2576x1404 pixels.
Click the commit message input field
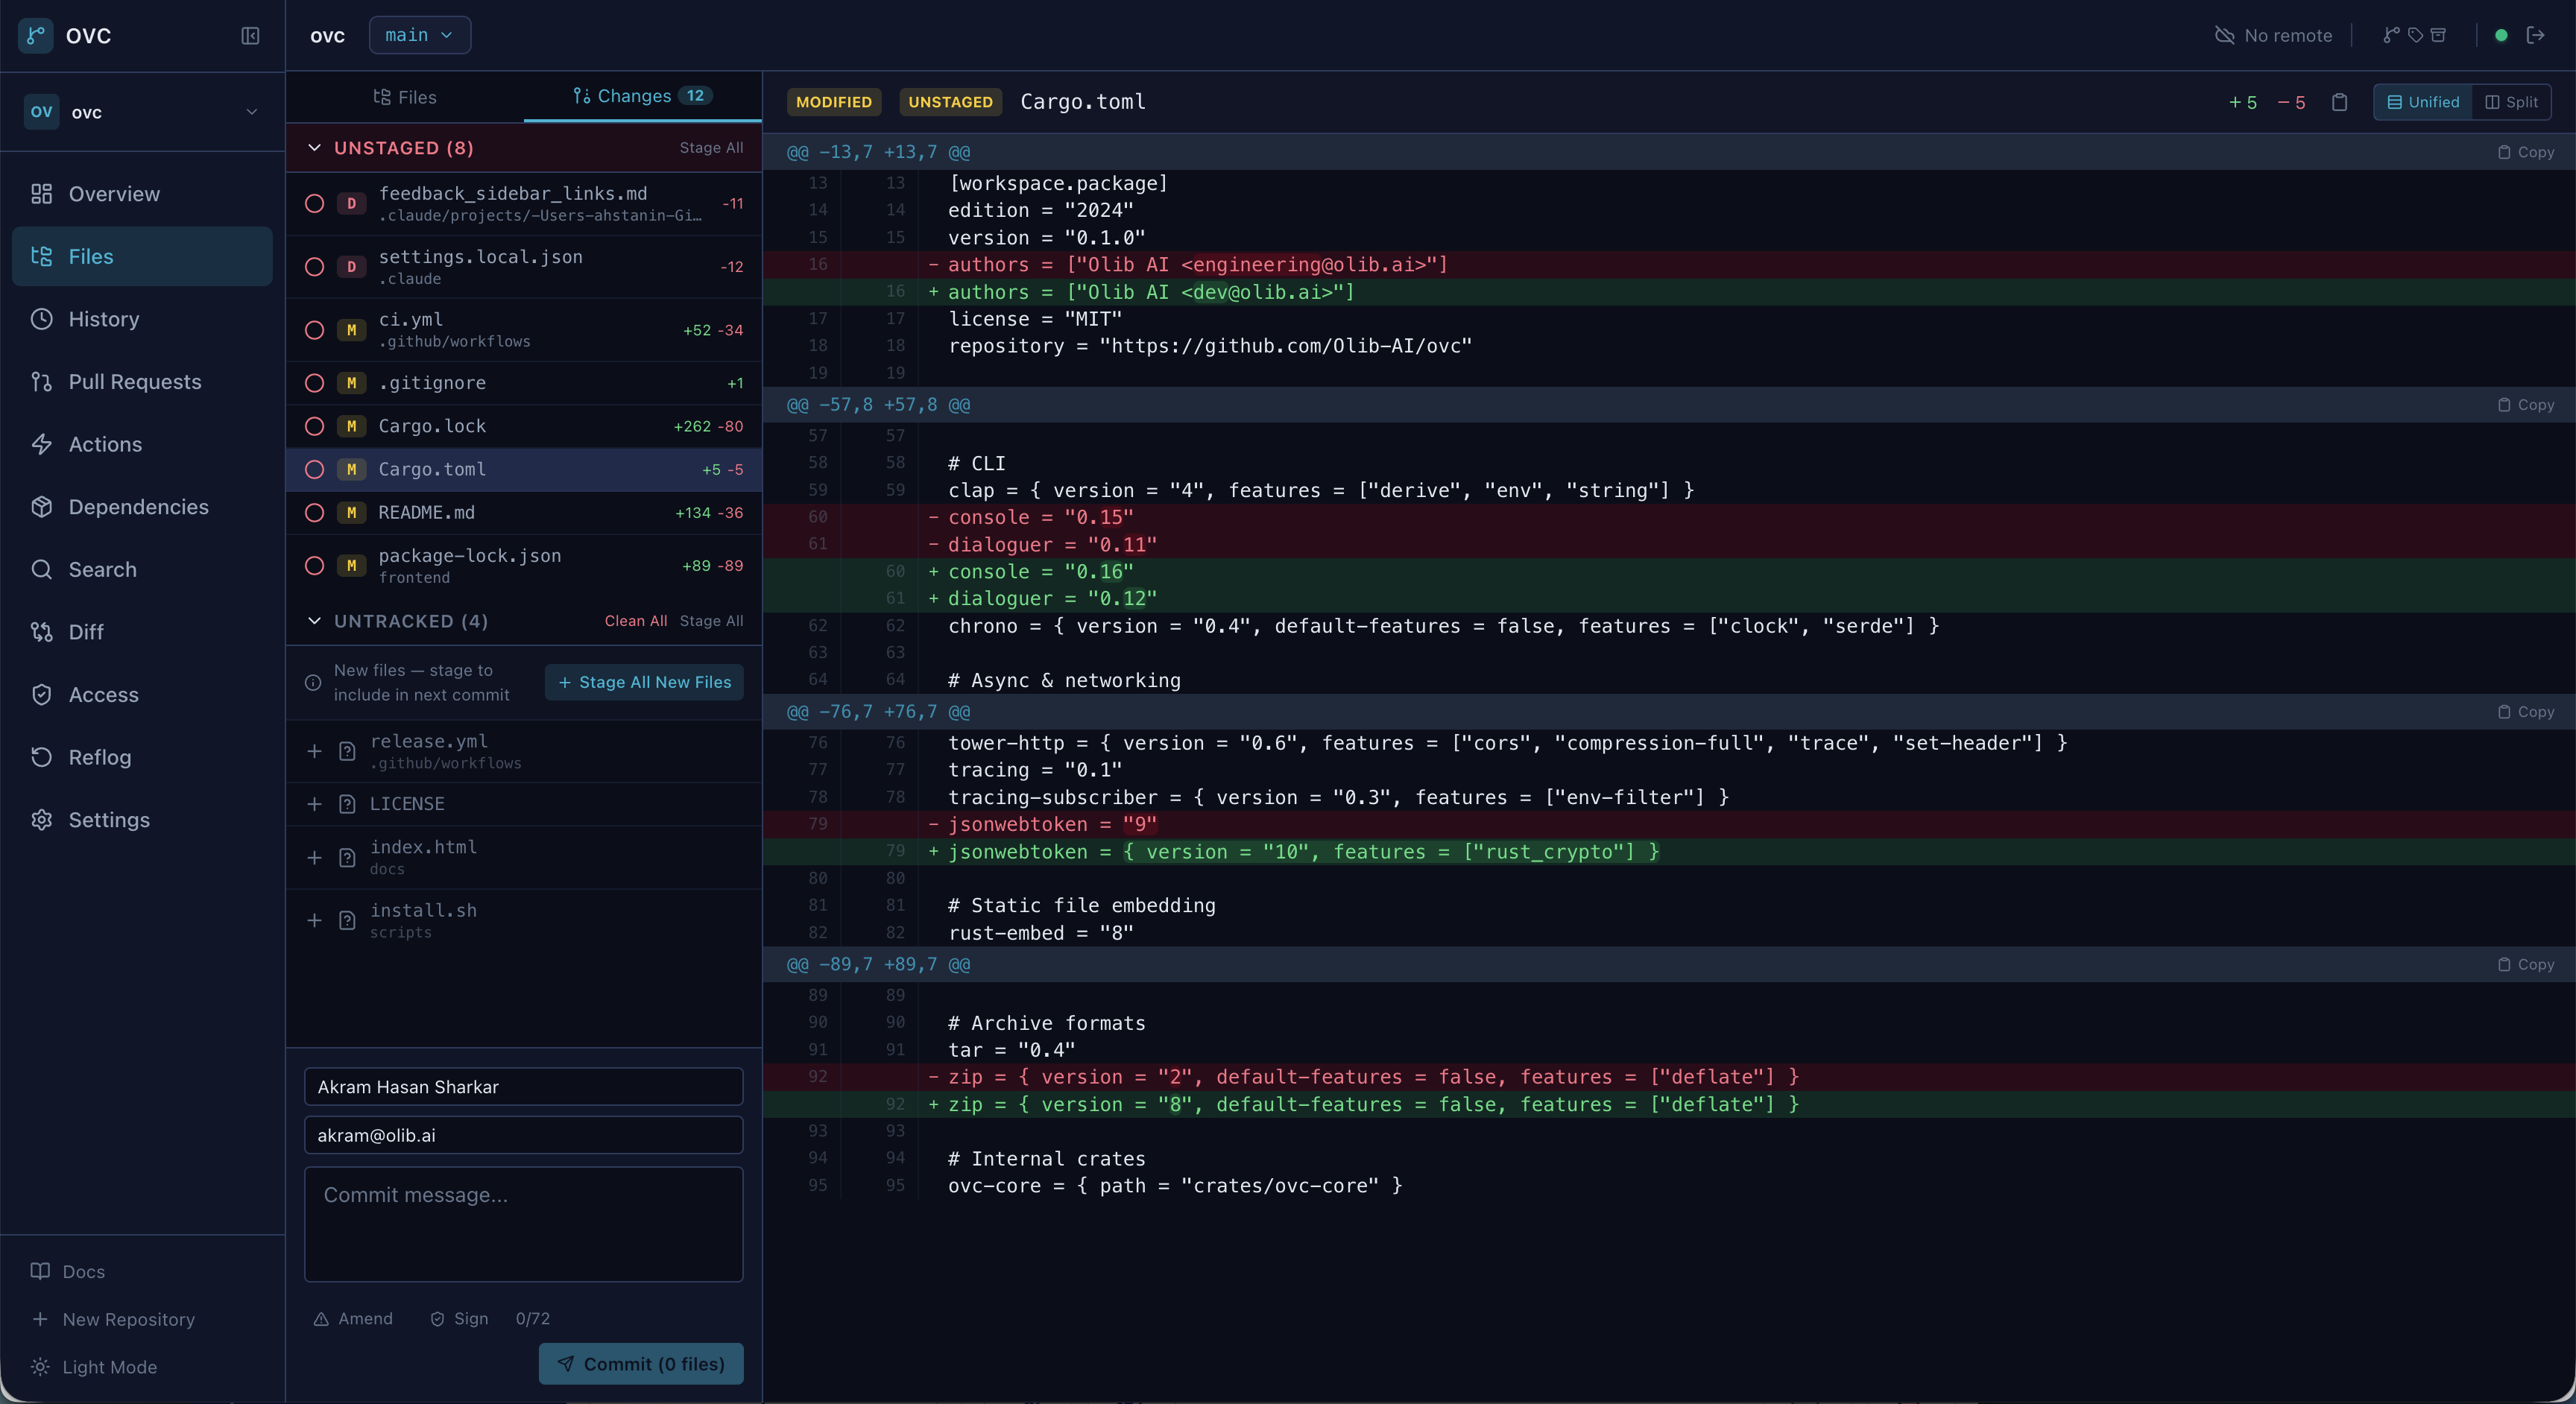[523, 1224]
